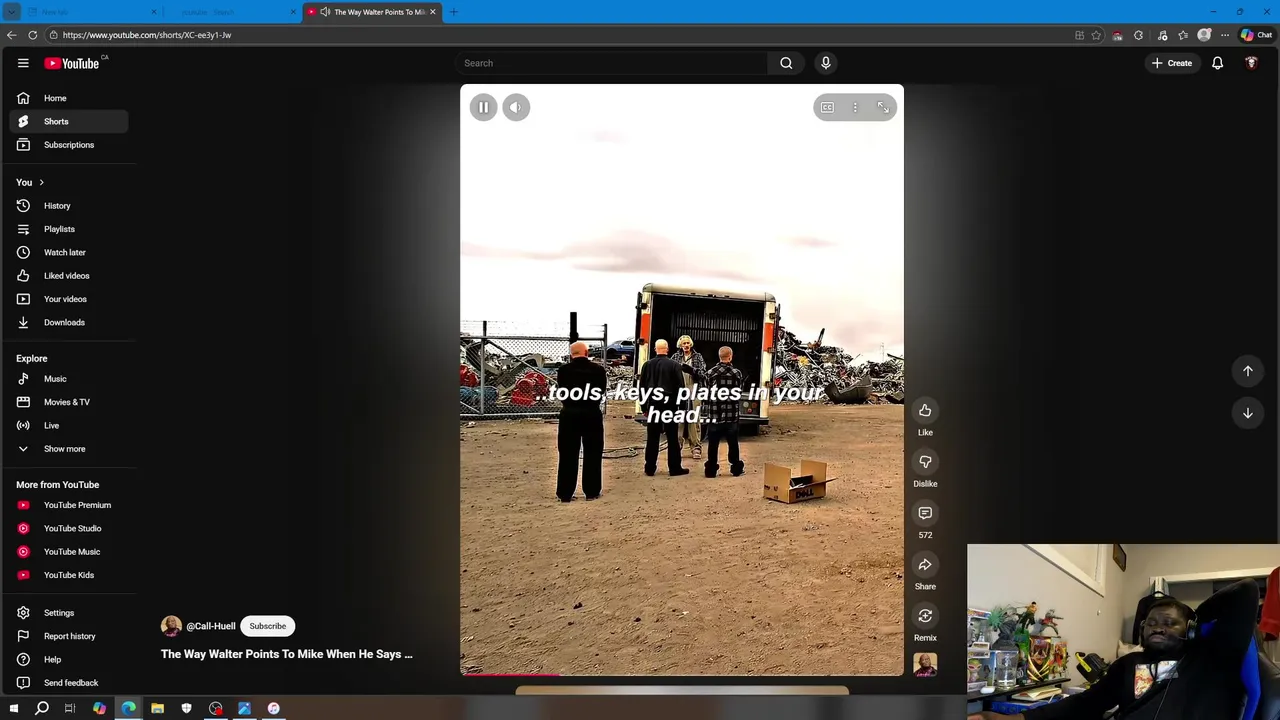Viewport: 1280px width, 720px height.
Task: Click the Call-Huell channel avatar
Action: (171, 626)
